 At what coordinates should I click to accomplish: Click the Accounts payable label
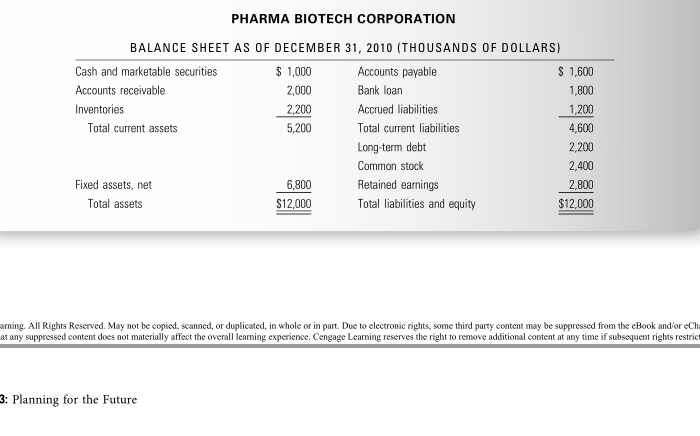(397, 72)
